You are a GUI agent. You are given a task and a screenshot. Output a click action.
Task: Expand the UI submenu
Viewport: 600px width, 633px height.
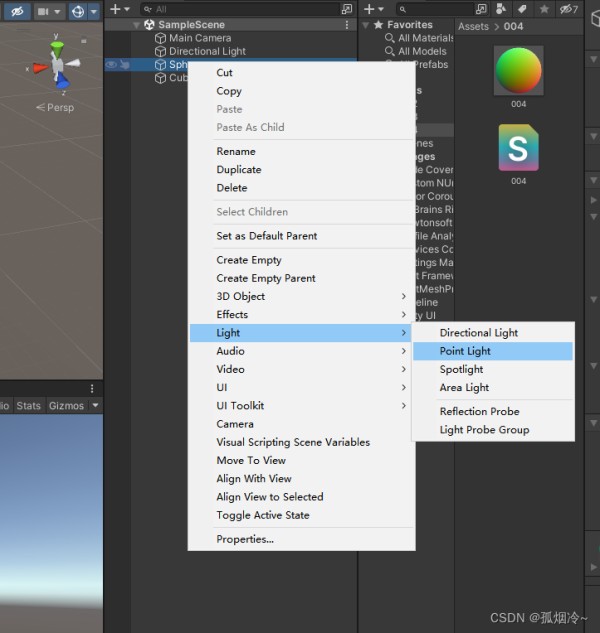[302, 387]
